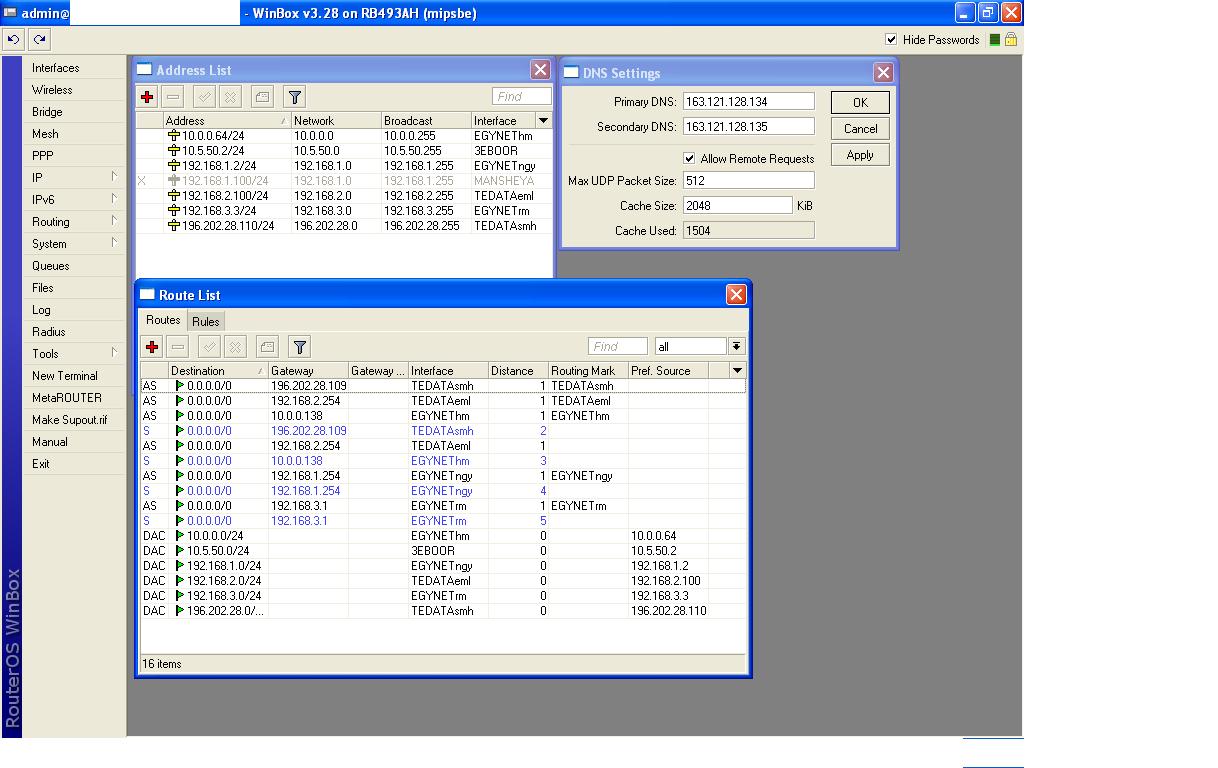Add new route with red plus icon
Screen dimensions: 1218x768
tap(152, 347)
